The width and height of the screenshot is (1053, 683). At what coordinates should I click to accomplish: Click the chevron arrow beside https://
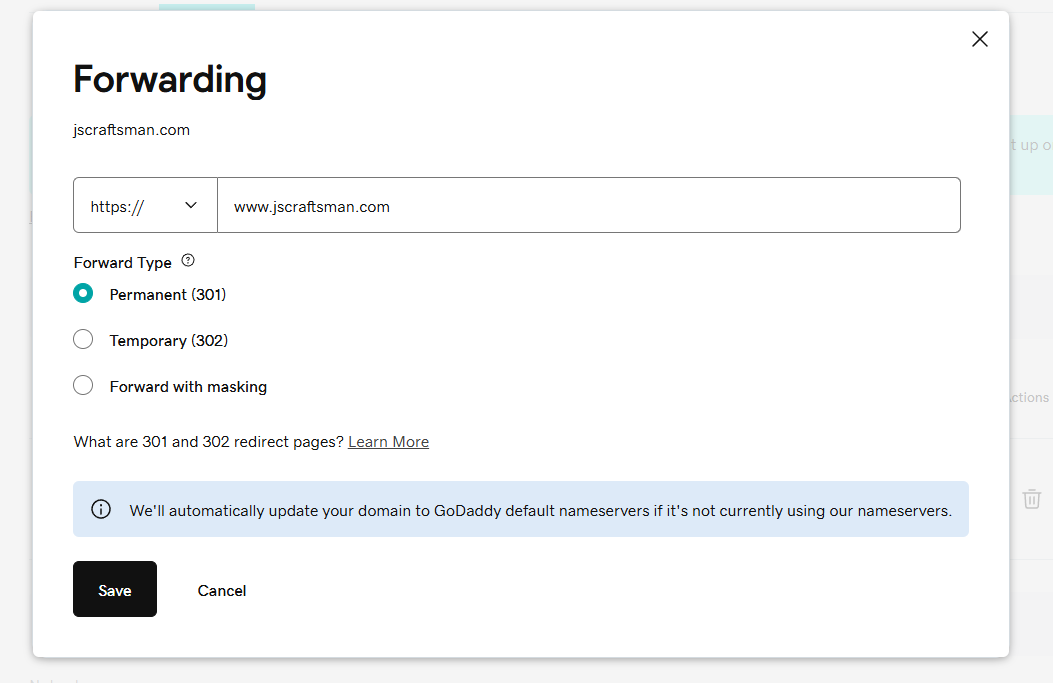(x=191, y=205)
